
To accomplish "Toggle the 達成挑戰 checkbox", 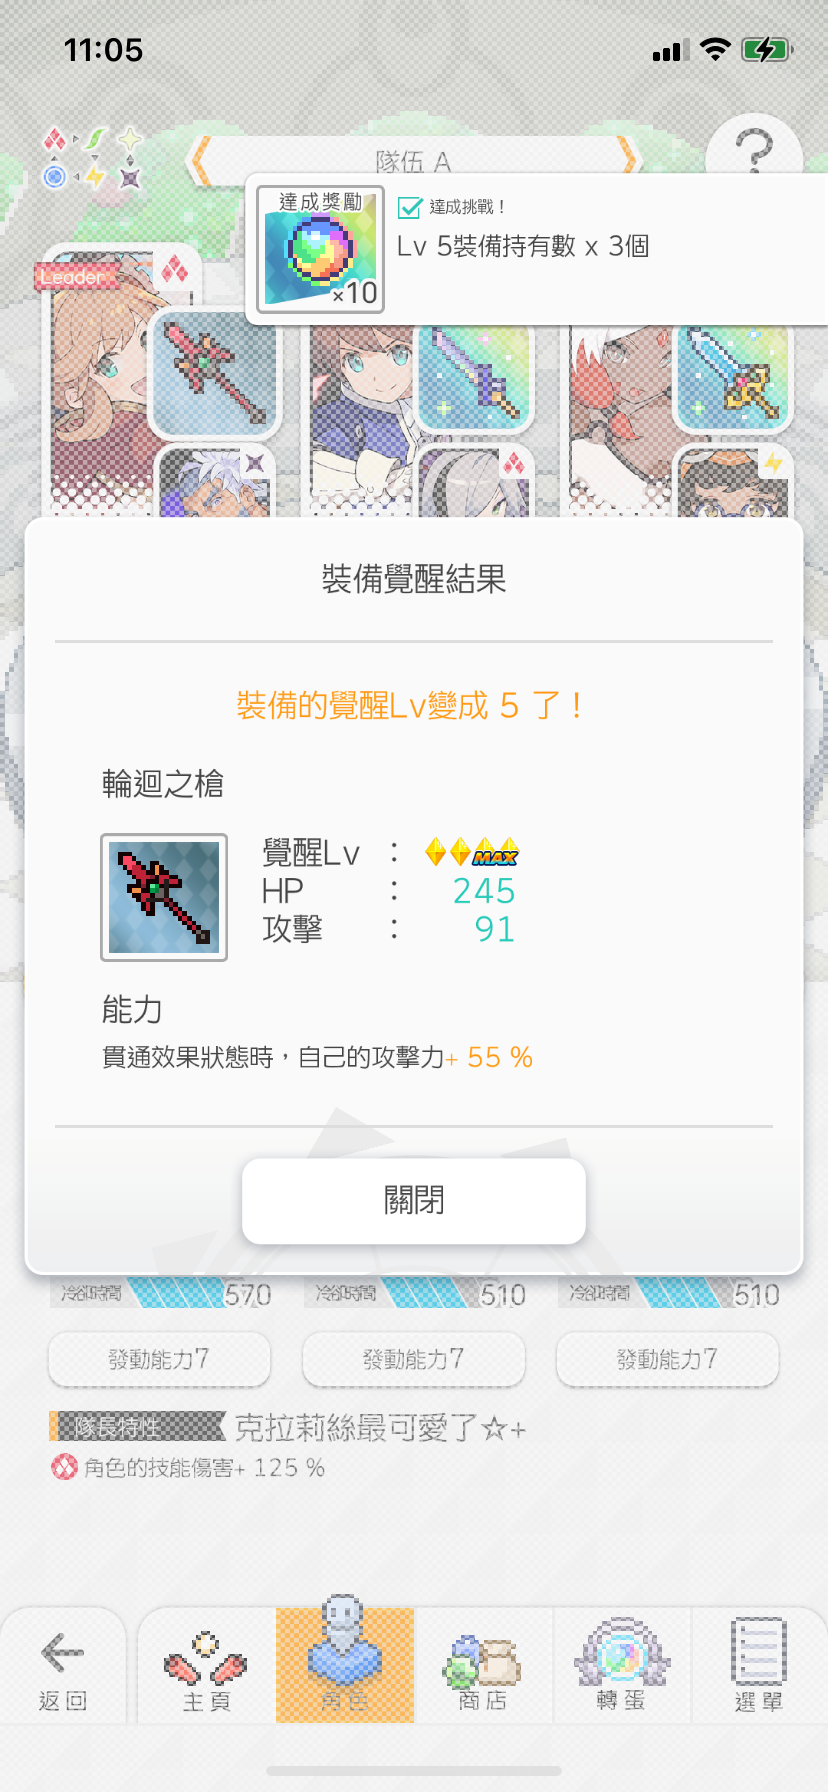I will (410, 207).
